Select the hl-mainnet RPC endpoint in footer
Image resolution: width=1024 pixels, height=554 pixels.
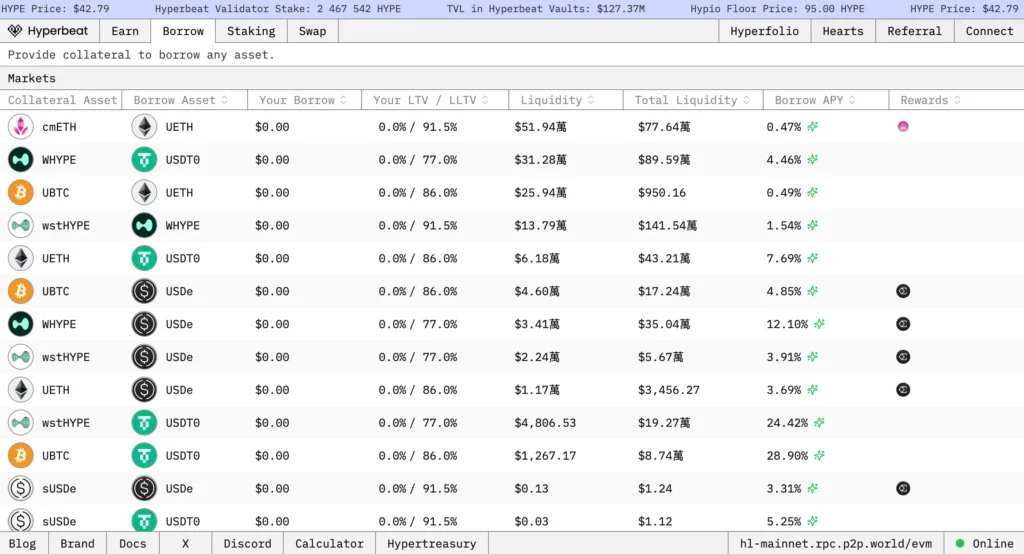pyautogui.click(x=835, y=544)
